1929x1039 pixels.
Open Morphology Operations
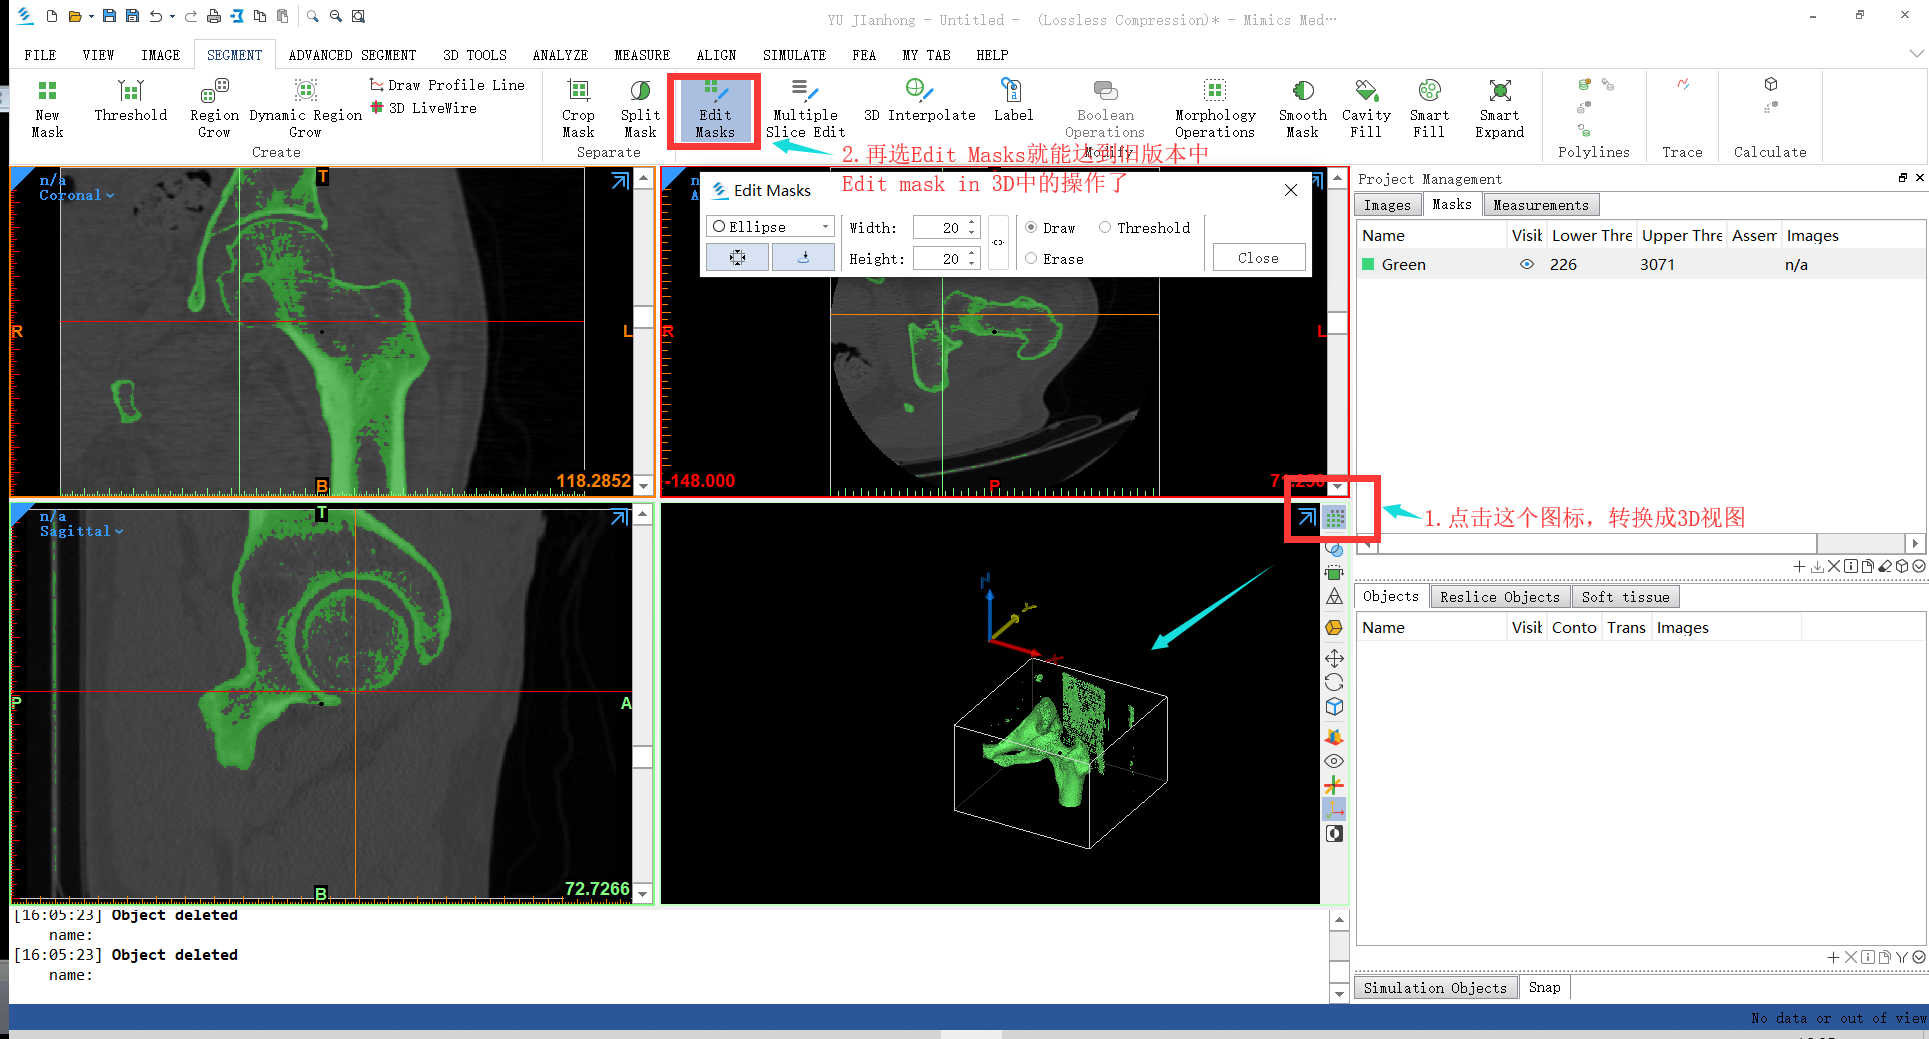pos(1215,109)
